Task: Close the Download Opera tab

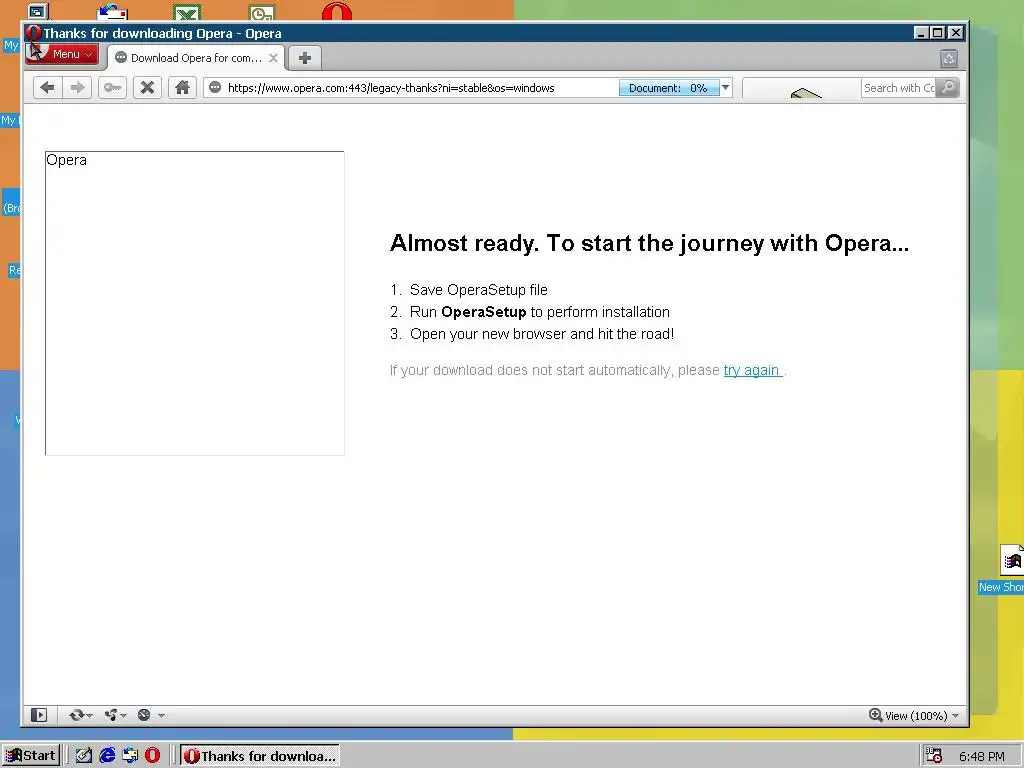Action: coord(274,58)
